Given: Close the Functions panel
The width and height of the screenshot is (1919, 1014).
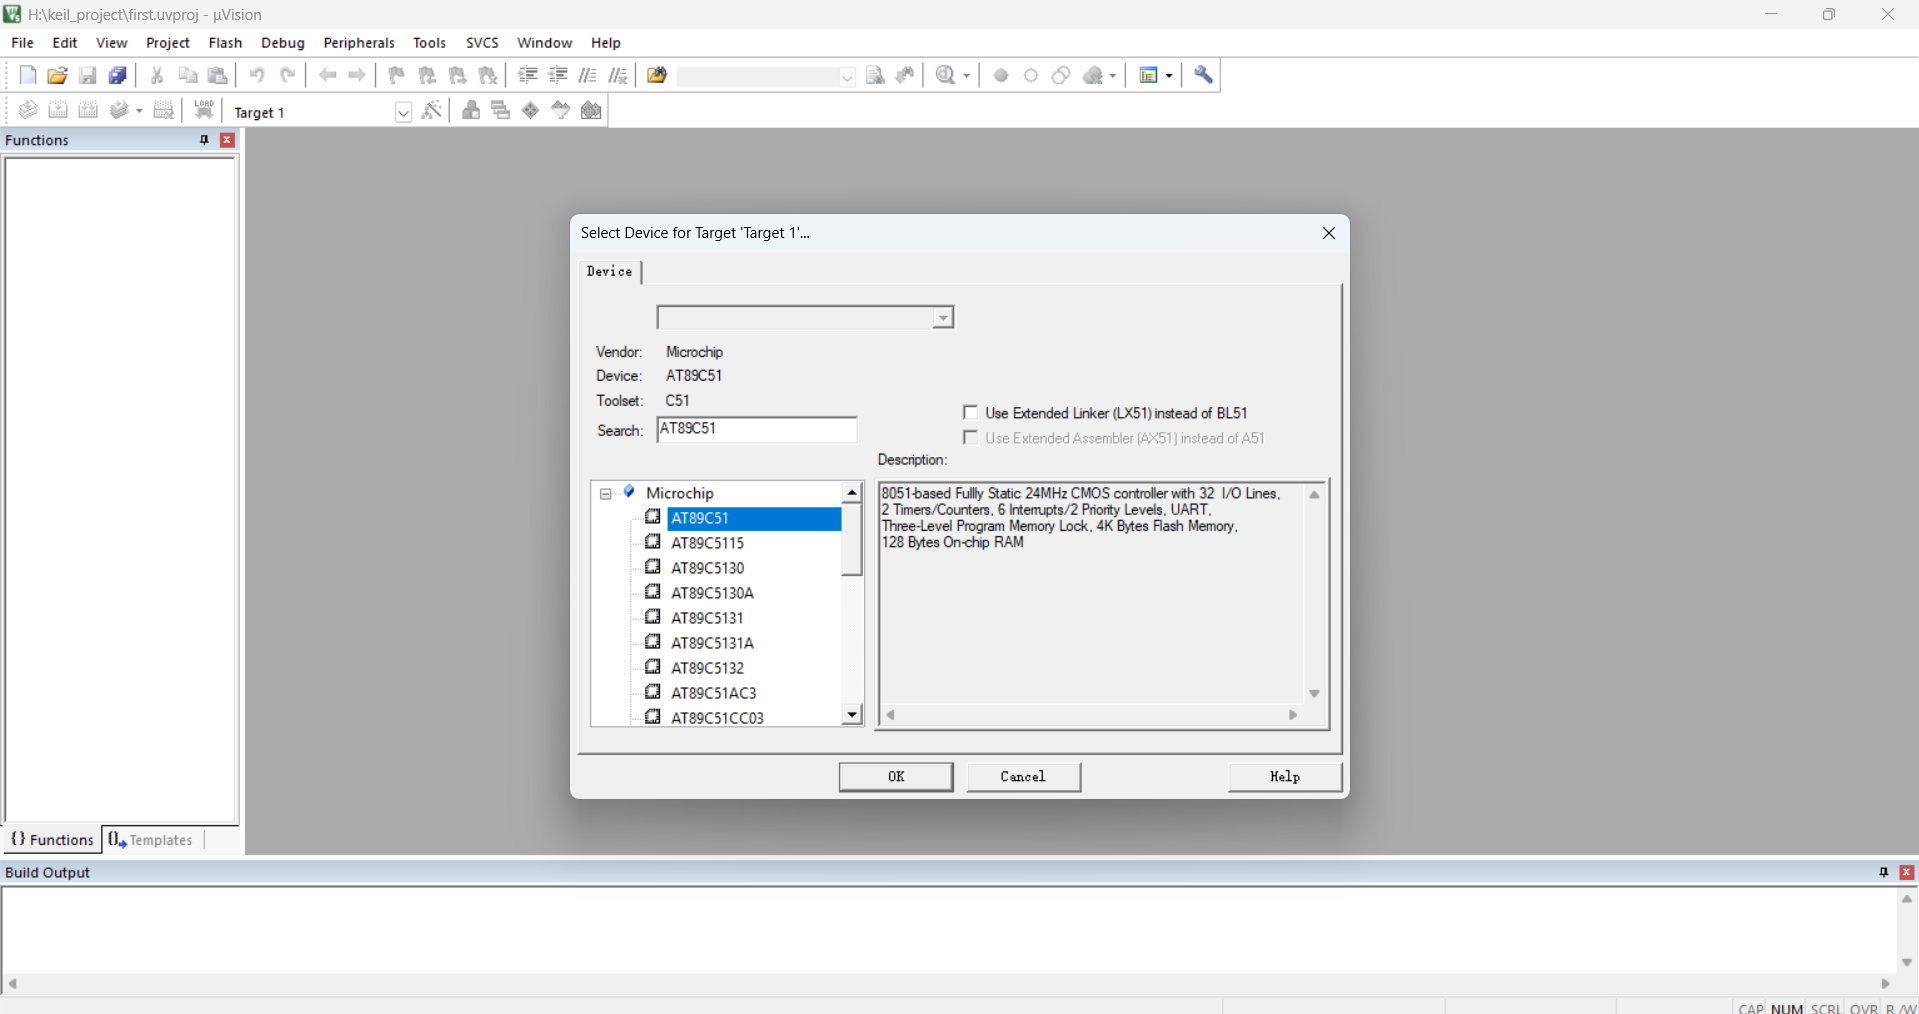Looking at the screenshot, I should [x=228, y=140].
